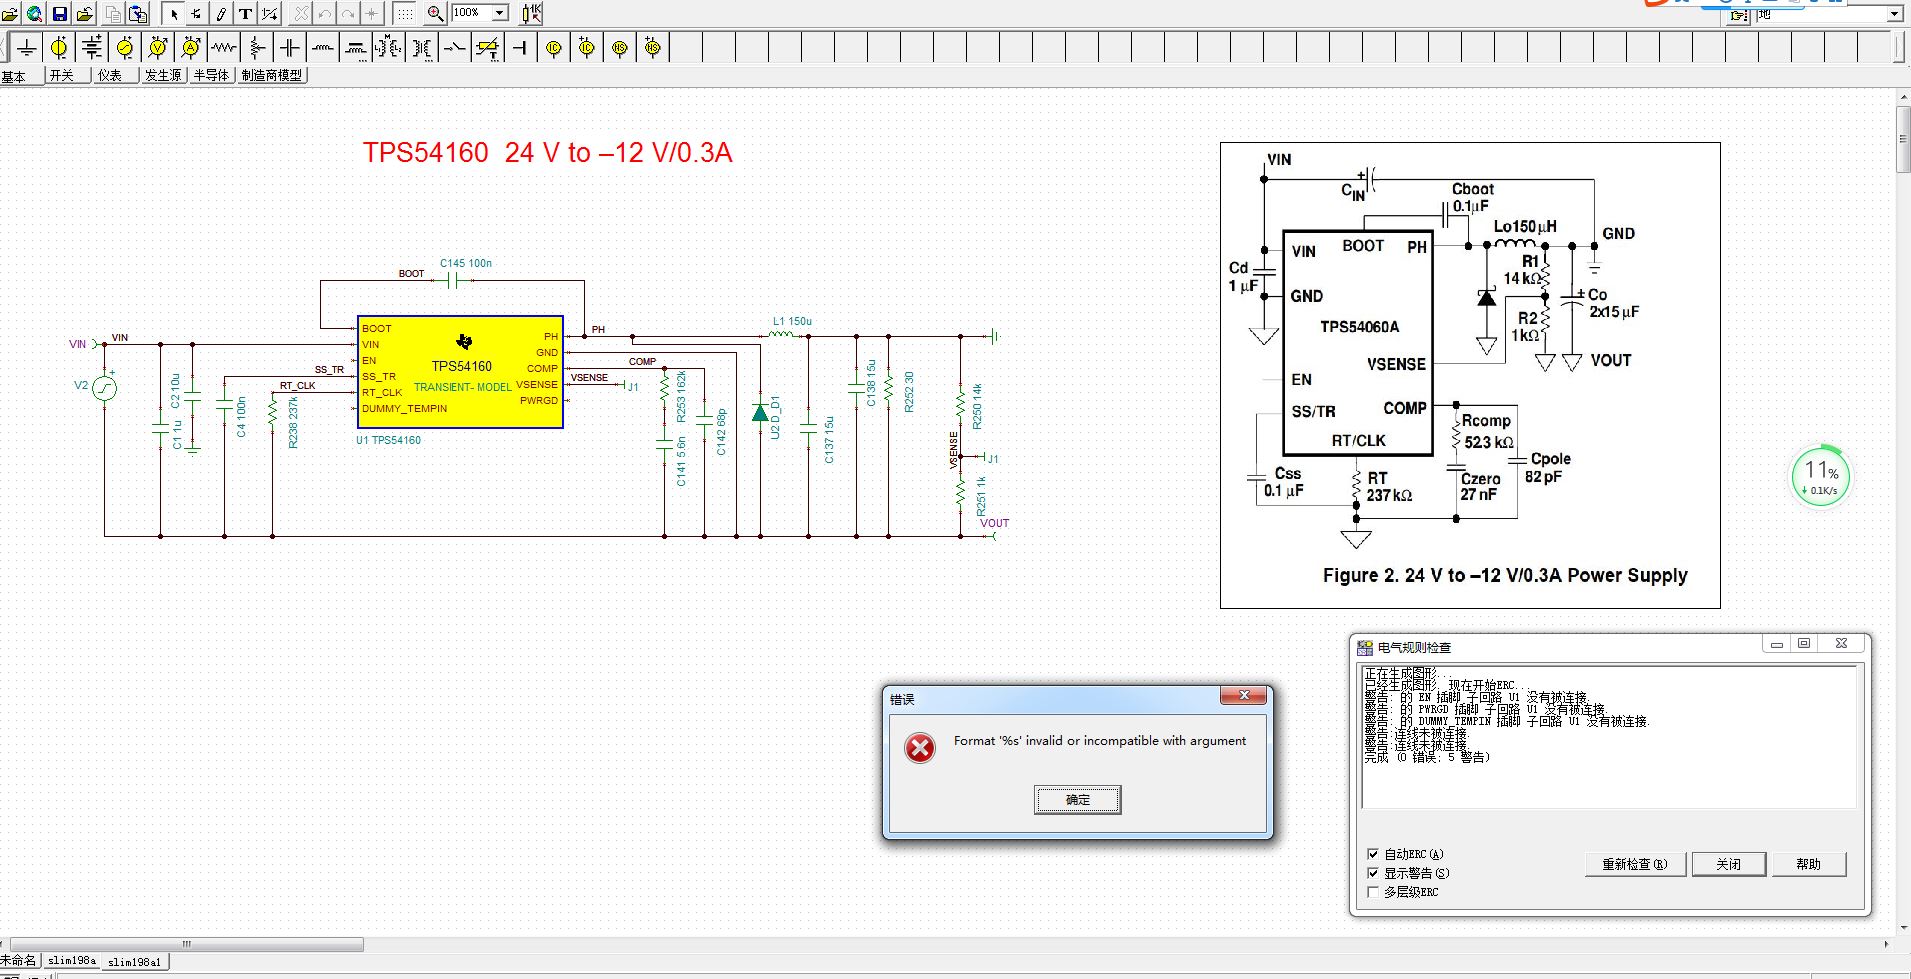Pick the capacitor component icon

tap(290, 47)
